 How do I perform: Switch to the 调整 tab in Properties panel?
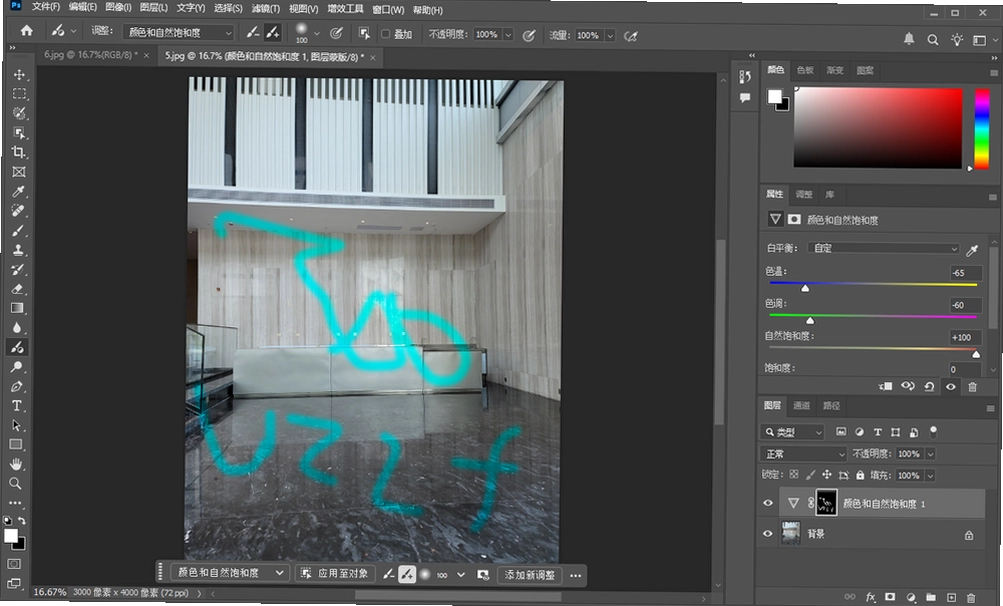804,194
